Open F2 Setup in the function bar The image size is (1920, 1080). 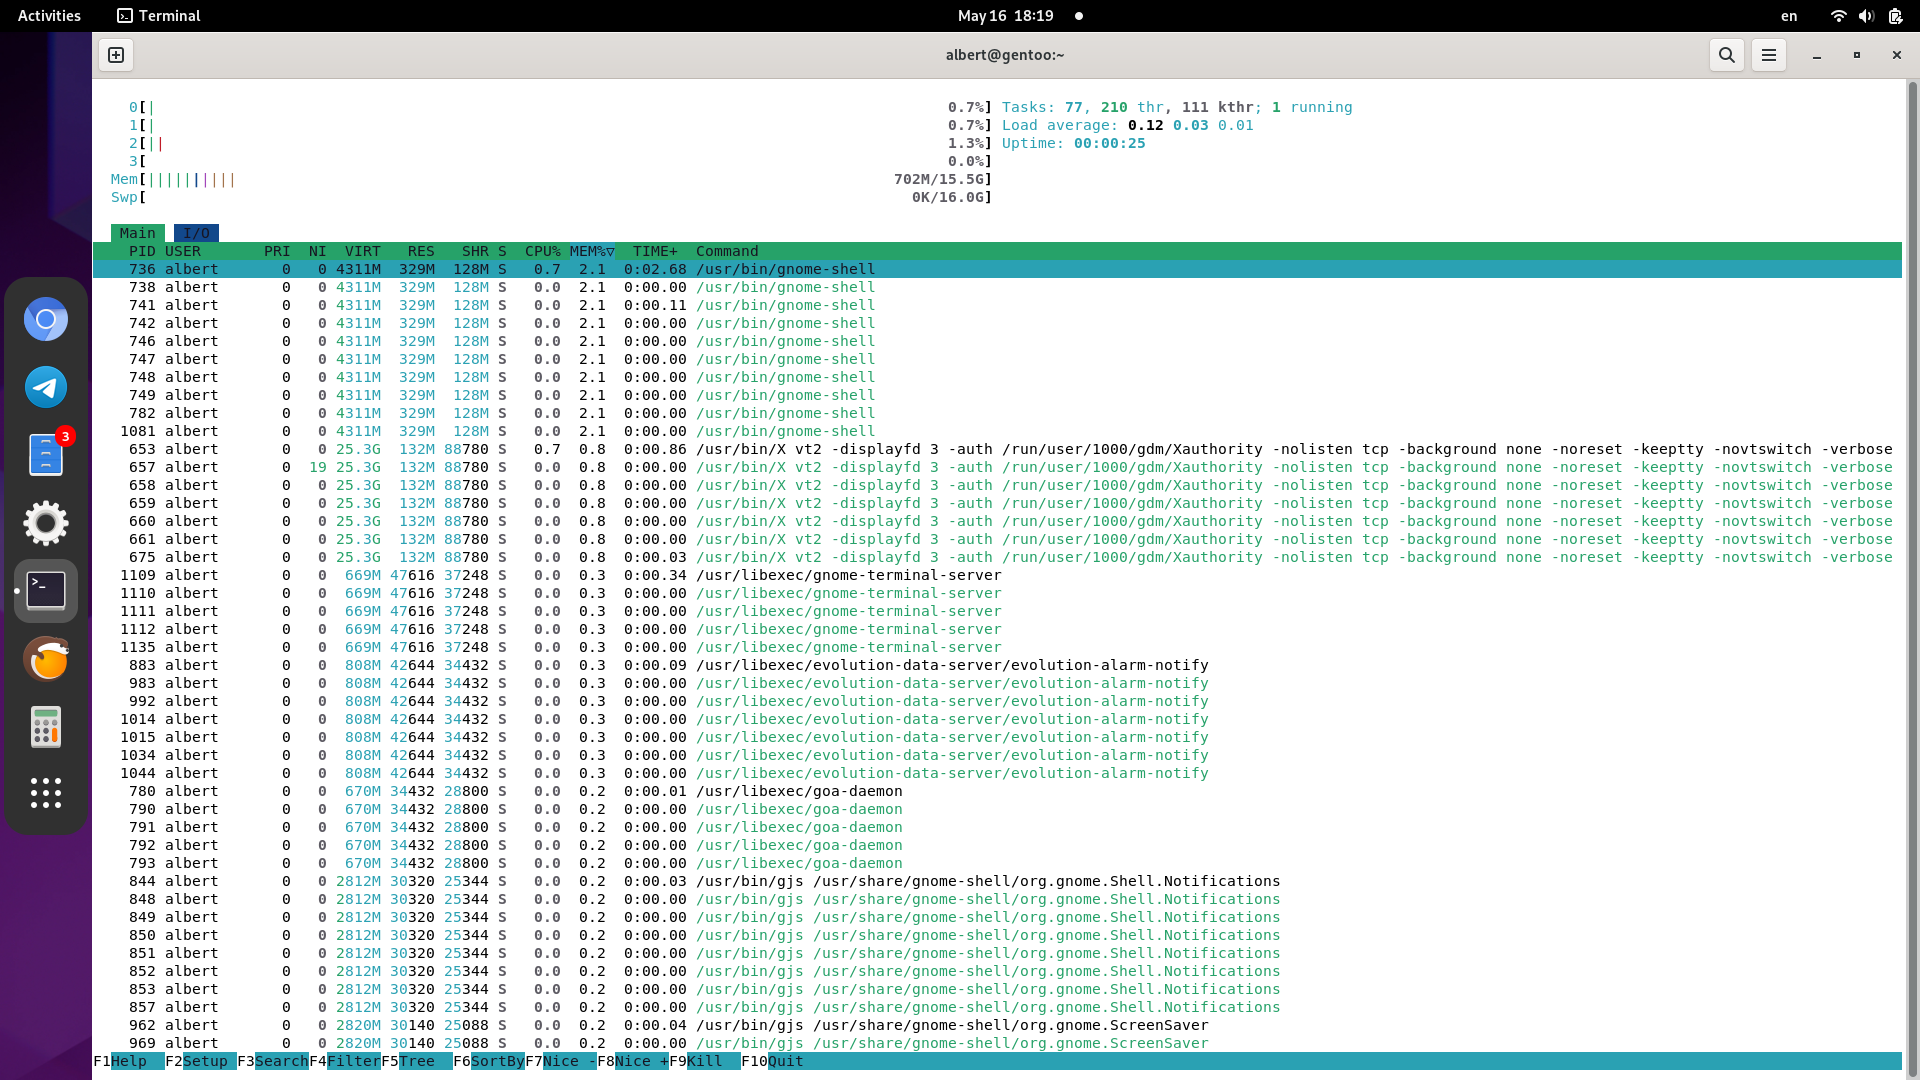tap(201, 1061)
